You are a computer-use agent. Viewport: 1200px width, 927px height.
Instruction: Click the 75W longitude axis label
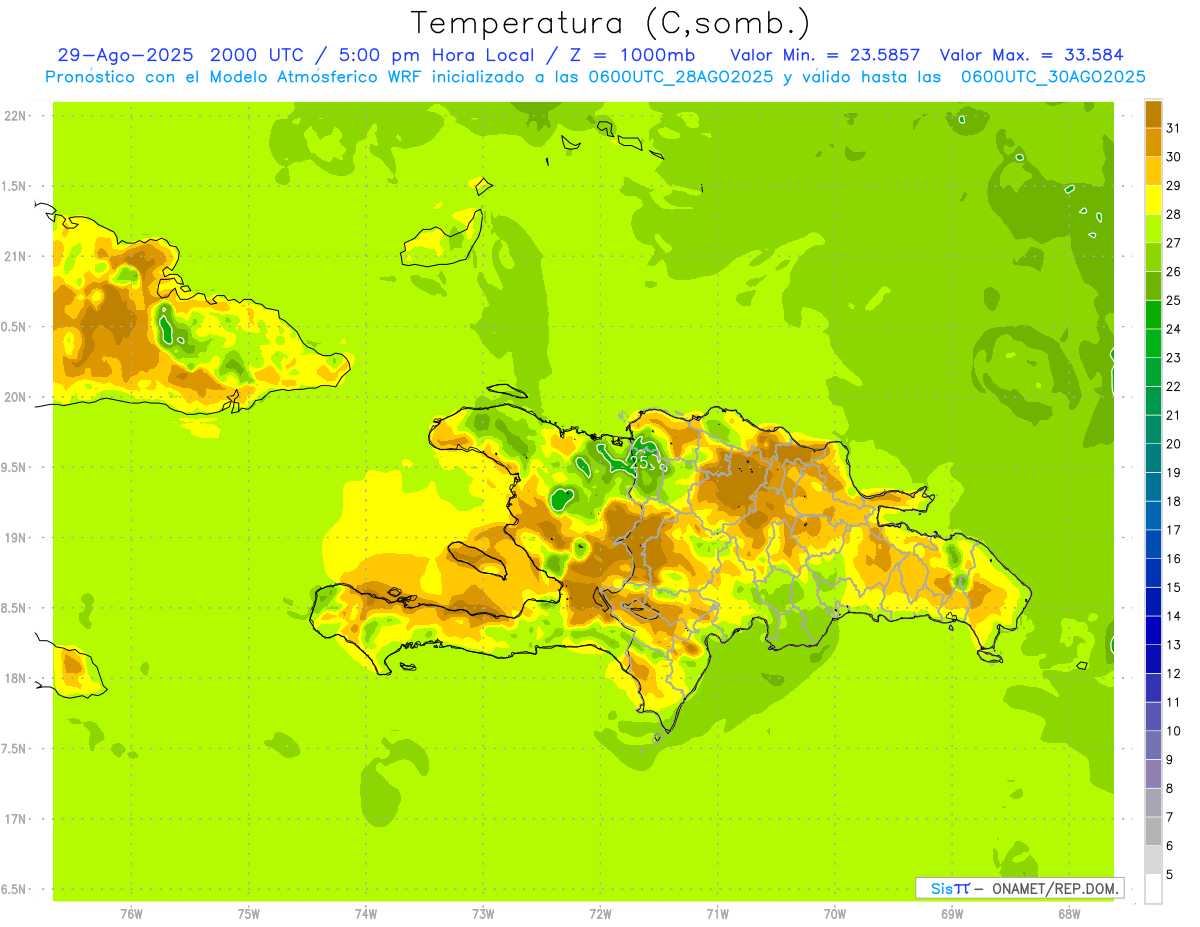(248, 914)
